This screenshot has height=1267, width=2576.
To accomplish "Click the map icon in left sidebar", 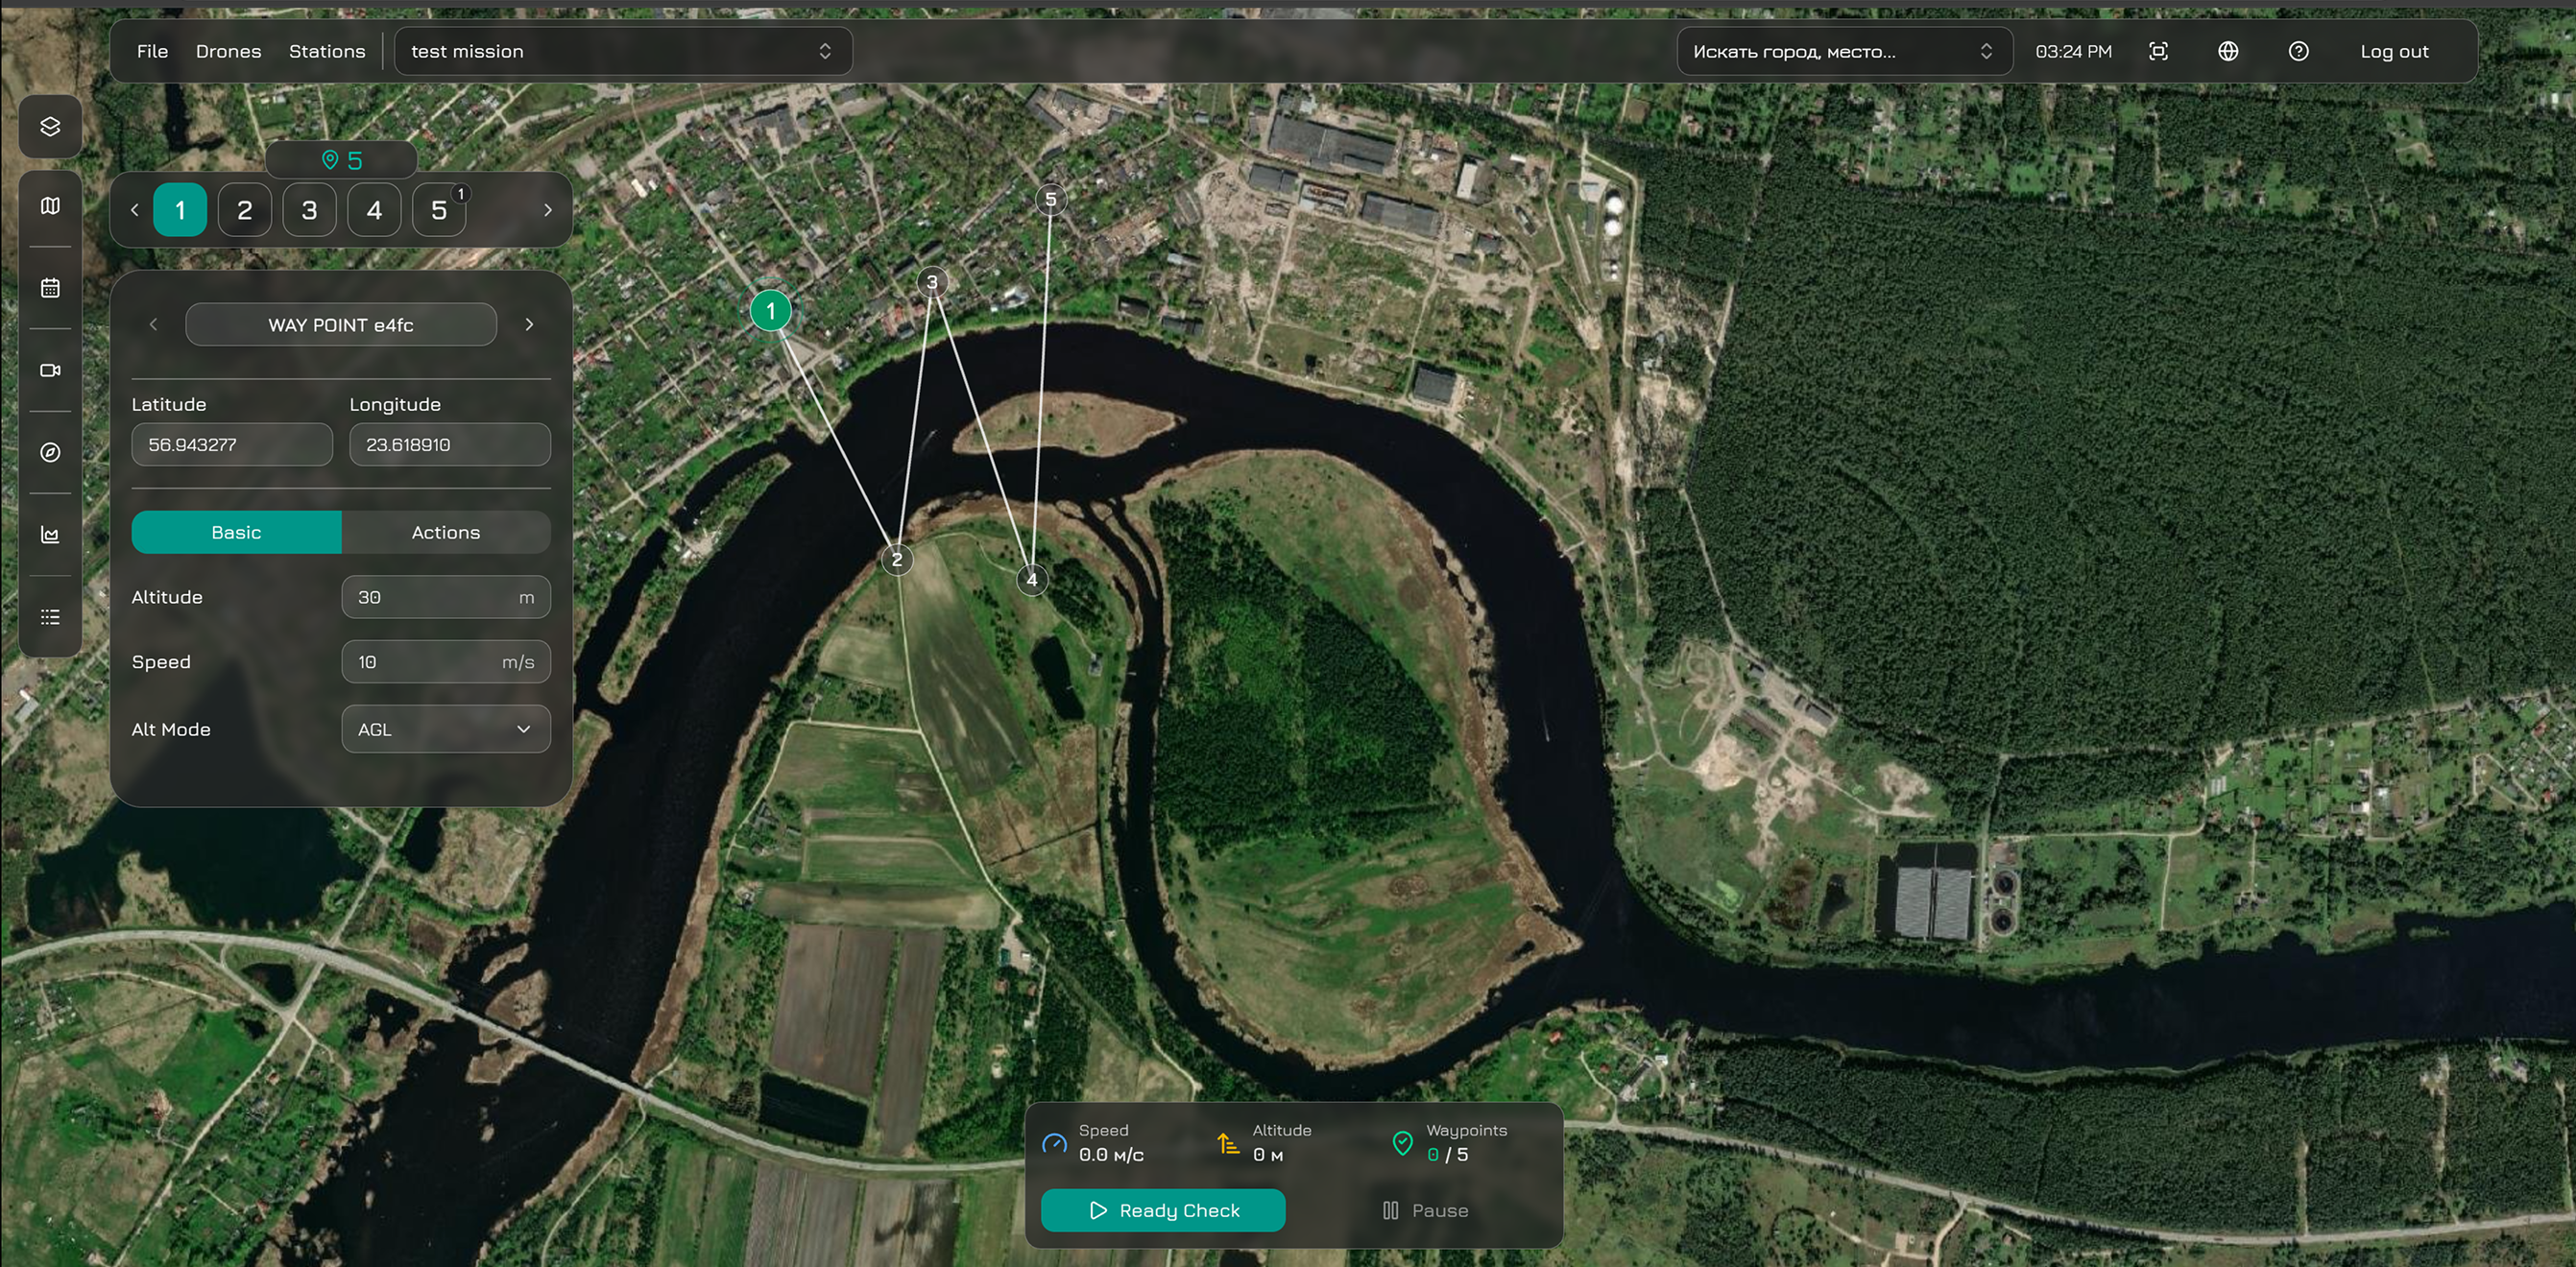I will [50, 206].
